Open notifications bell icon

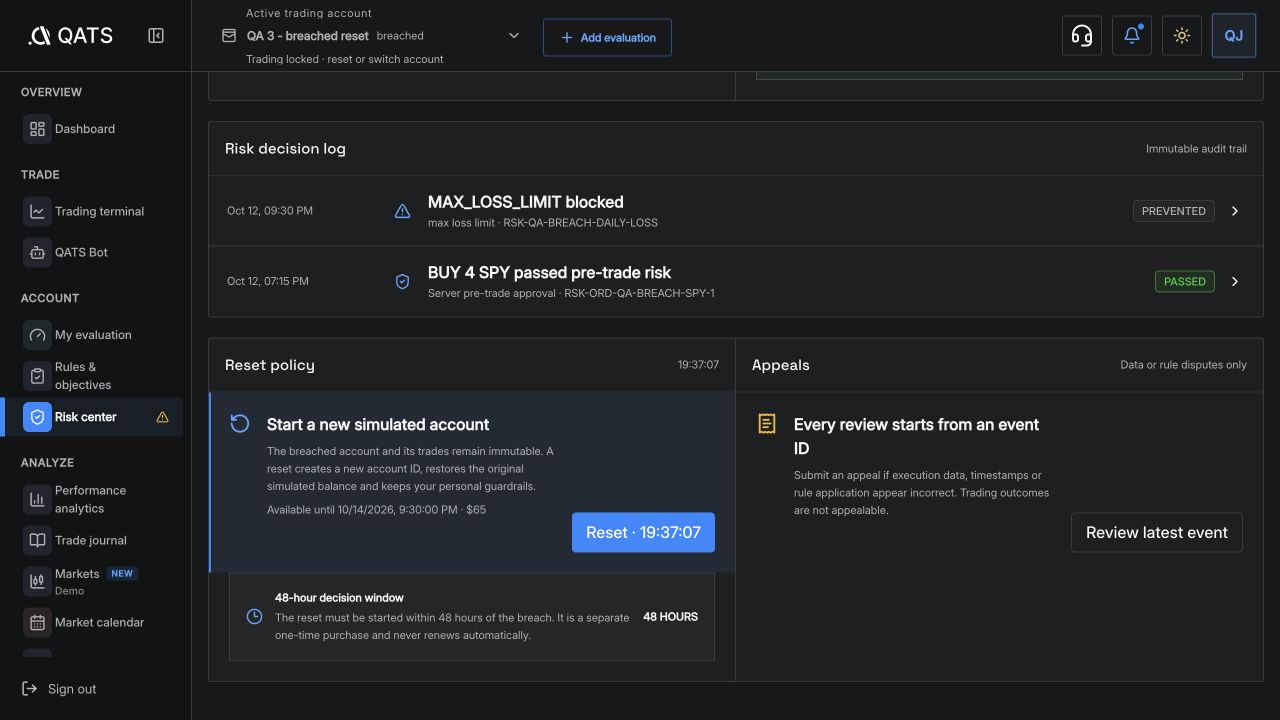[1132, 36]
